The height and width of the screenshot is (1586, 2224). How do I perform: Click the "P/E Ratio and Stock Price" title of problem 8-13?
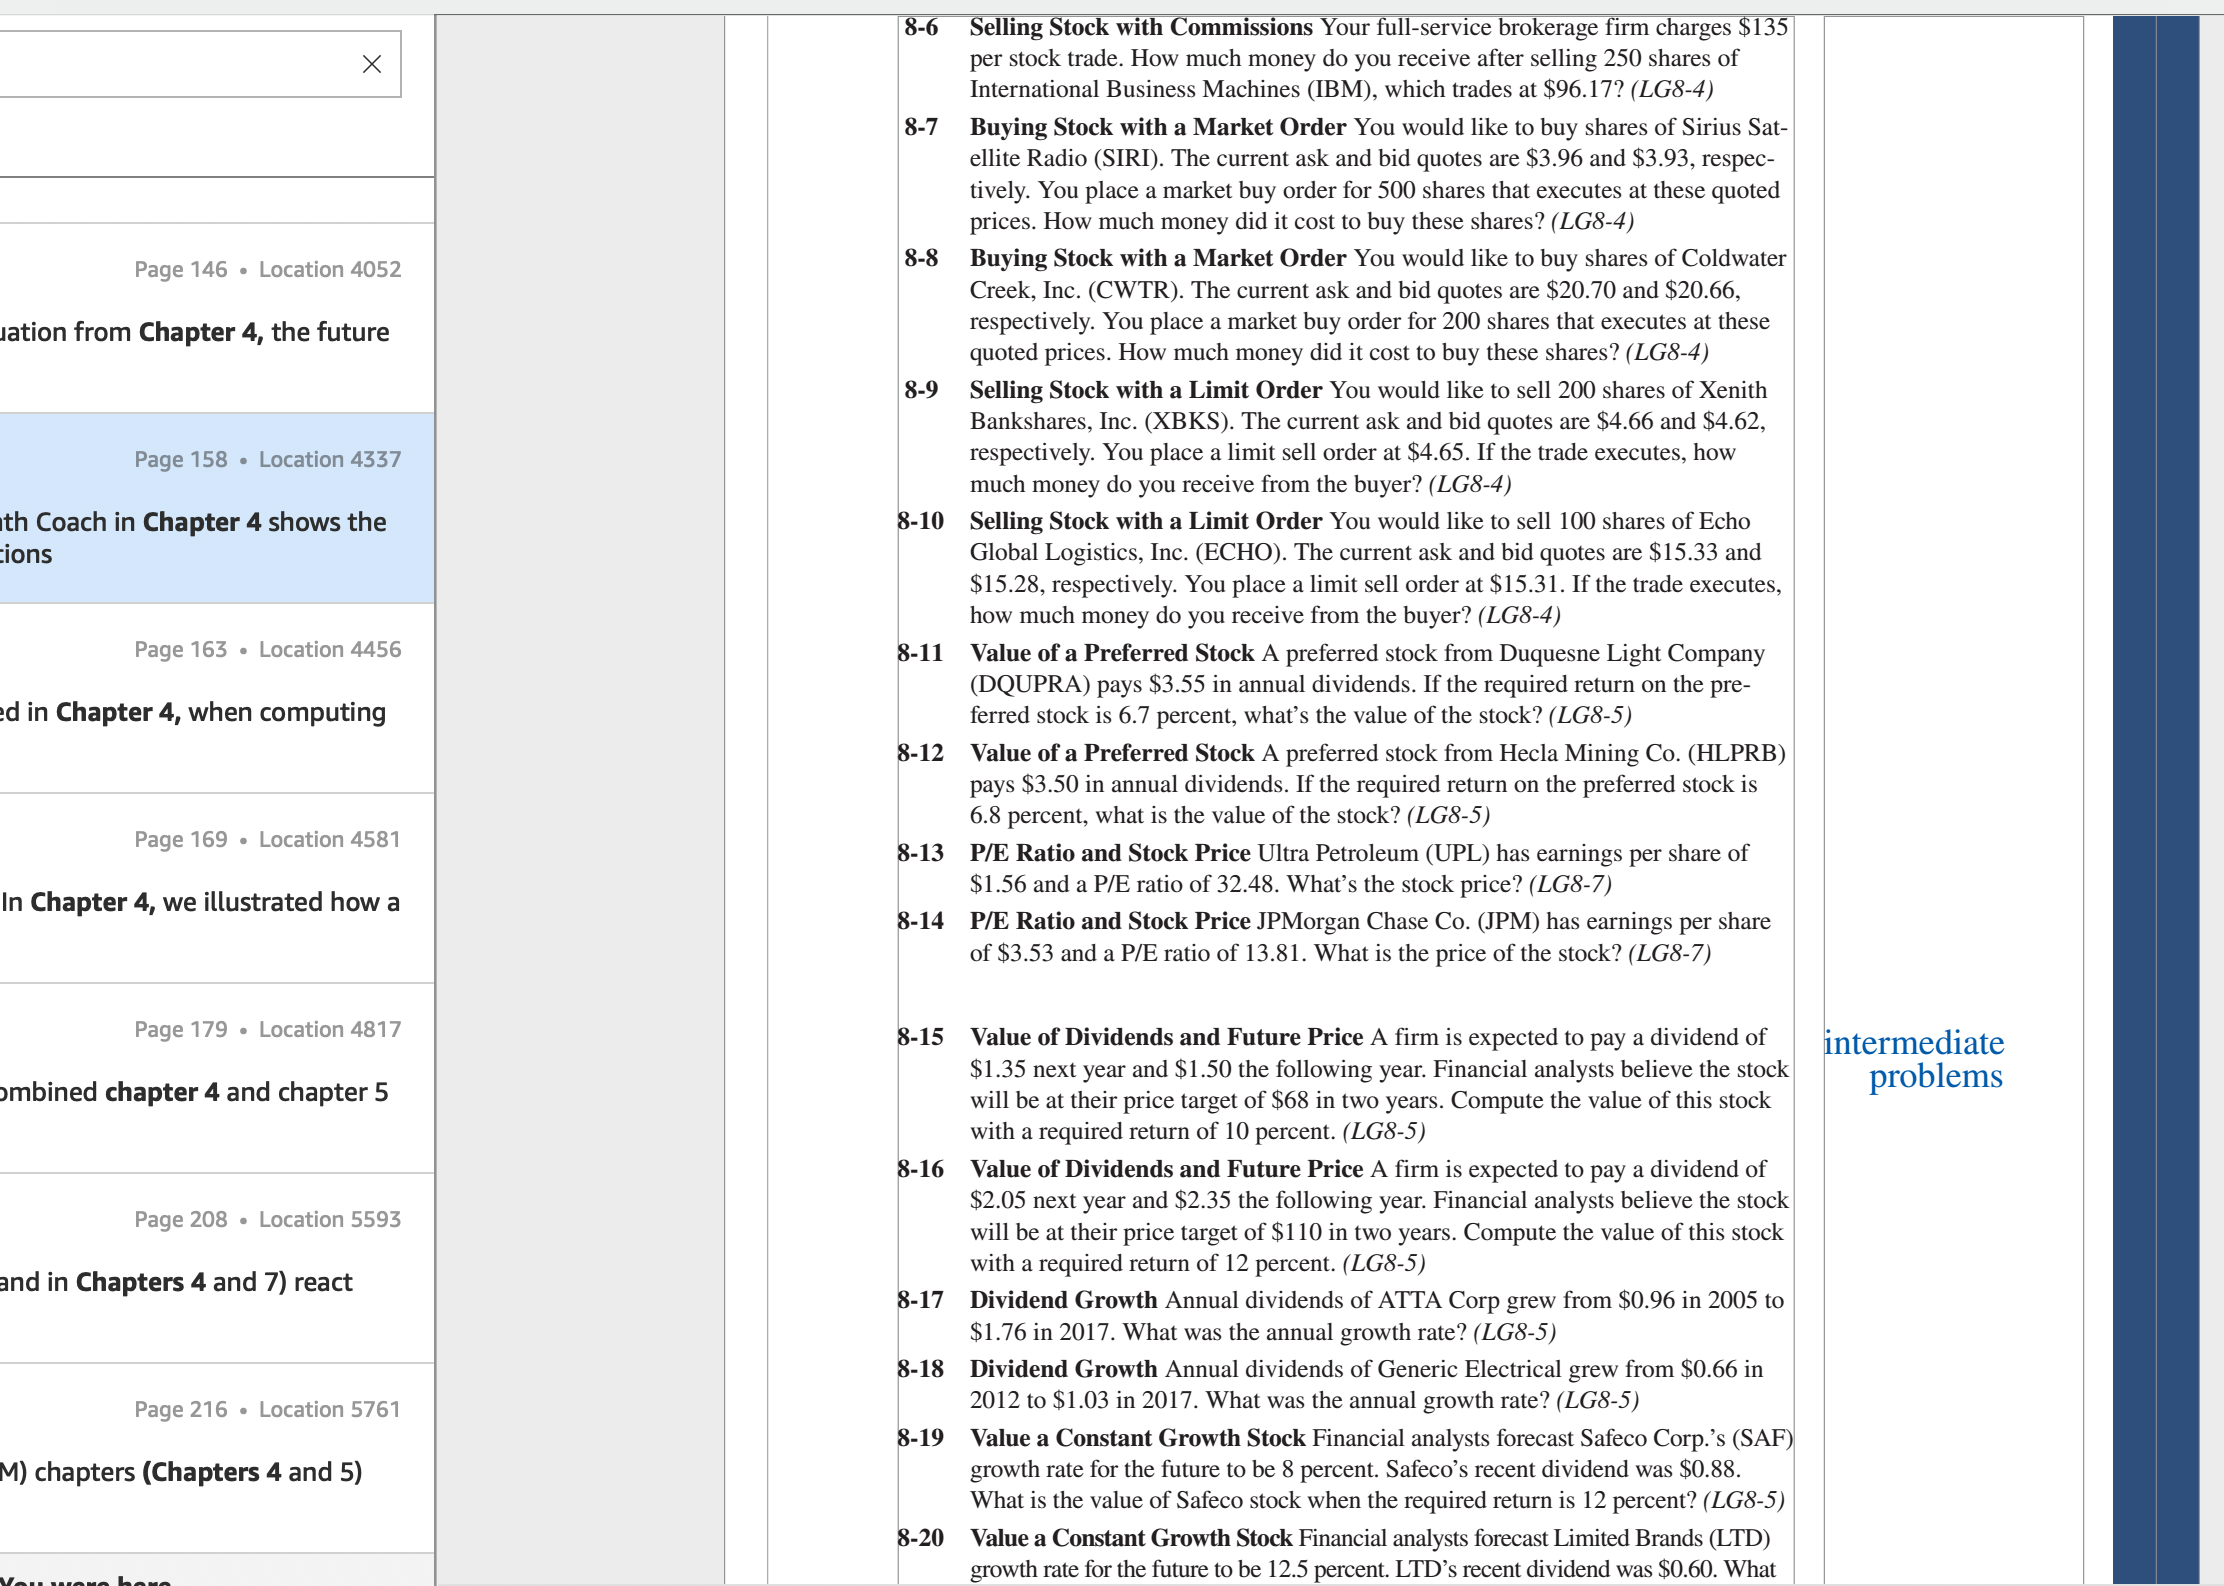click(1110, 853)
